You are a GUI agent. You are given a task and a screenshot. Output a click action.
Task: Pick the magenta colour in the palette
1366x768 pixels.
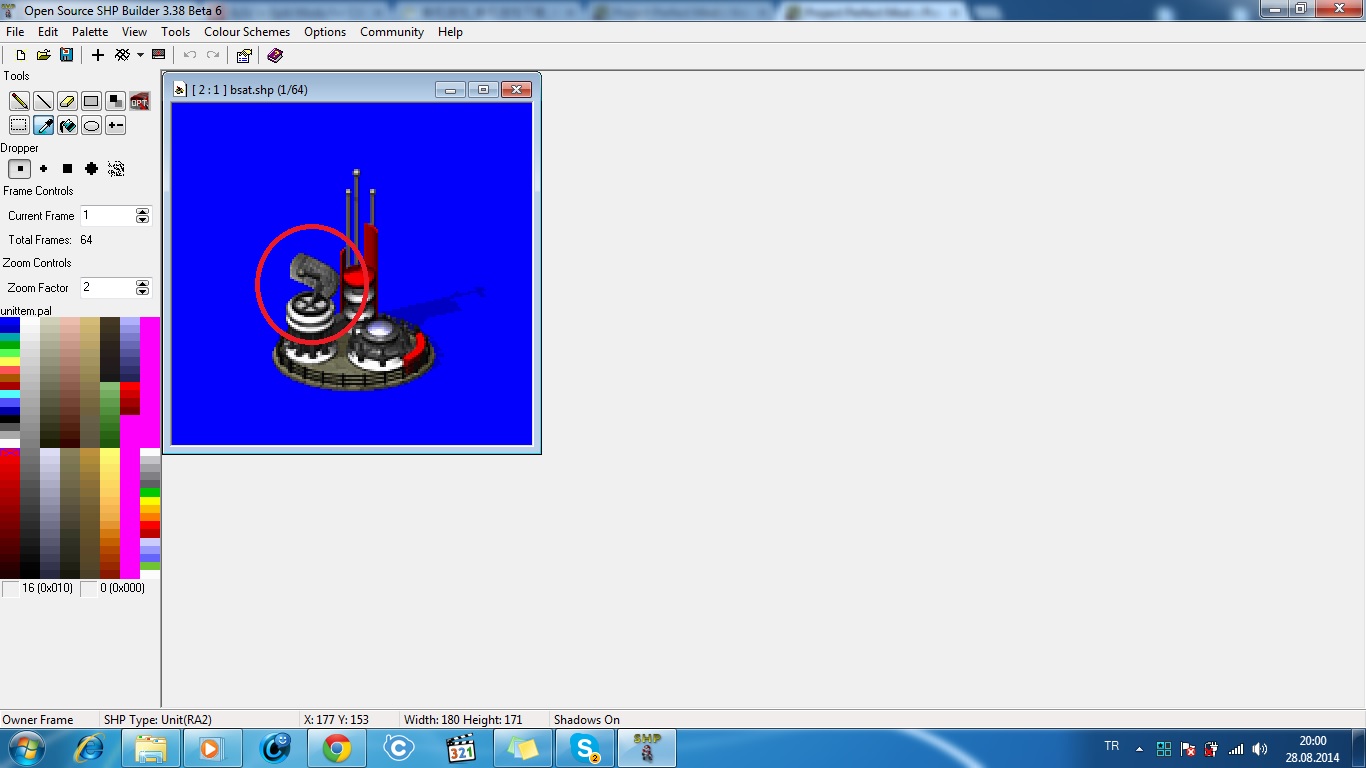pyautogui.click(x=150, y=380)
